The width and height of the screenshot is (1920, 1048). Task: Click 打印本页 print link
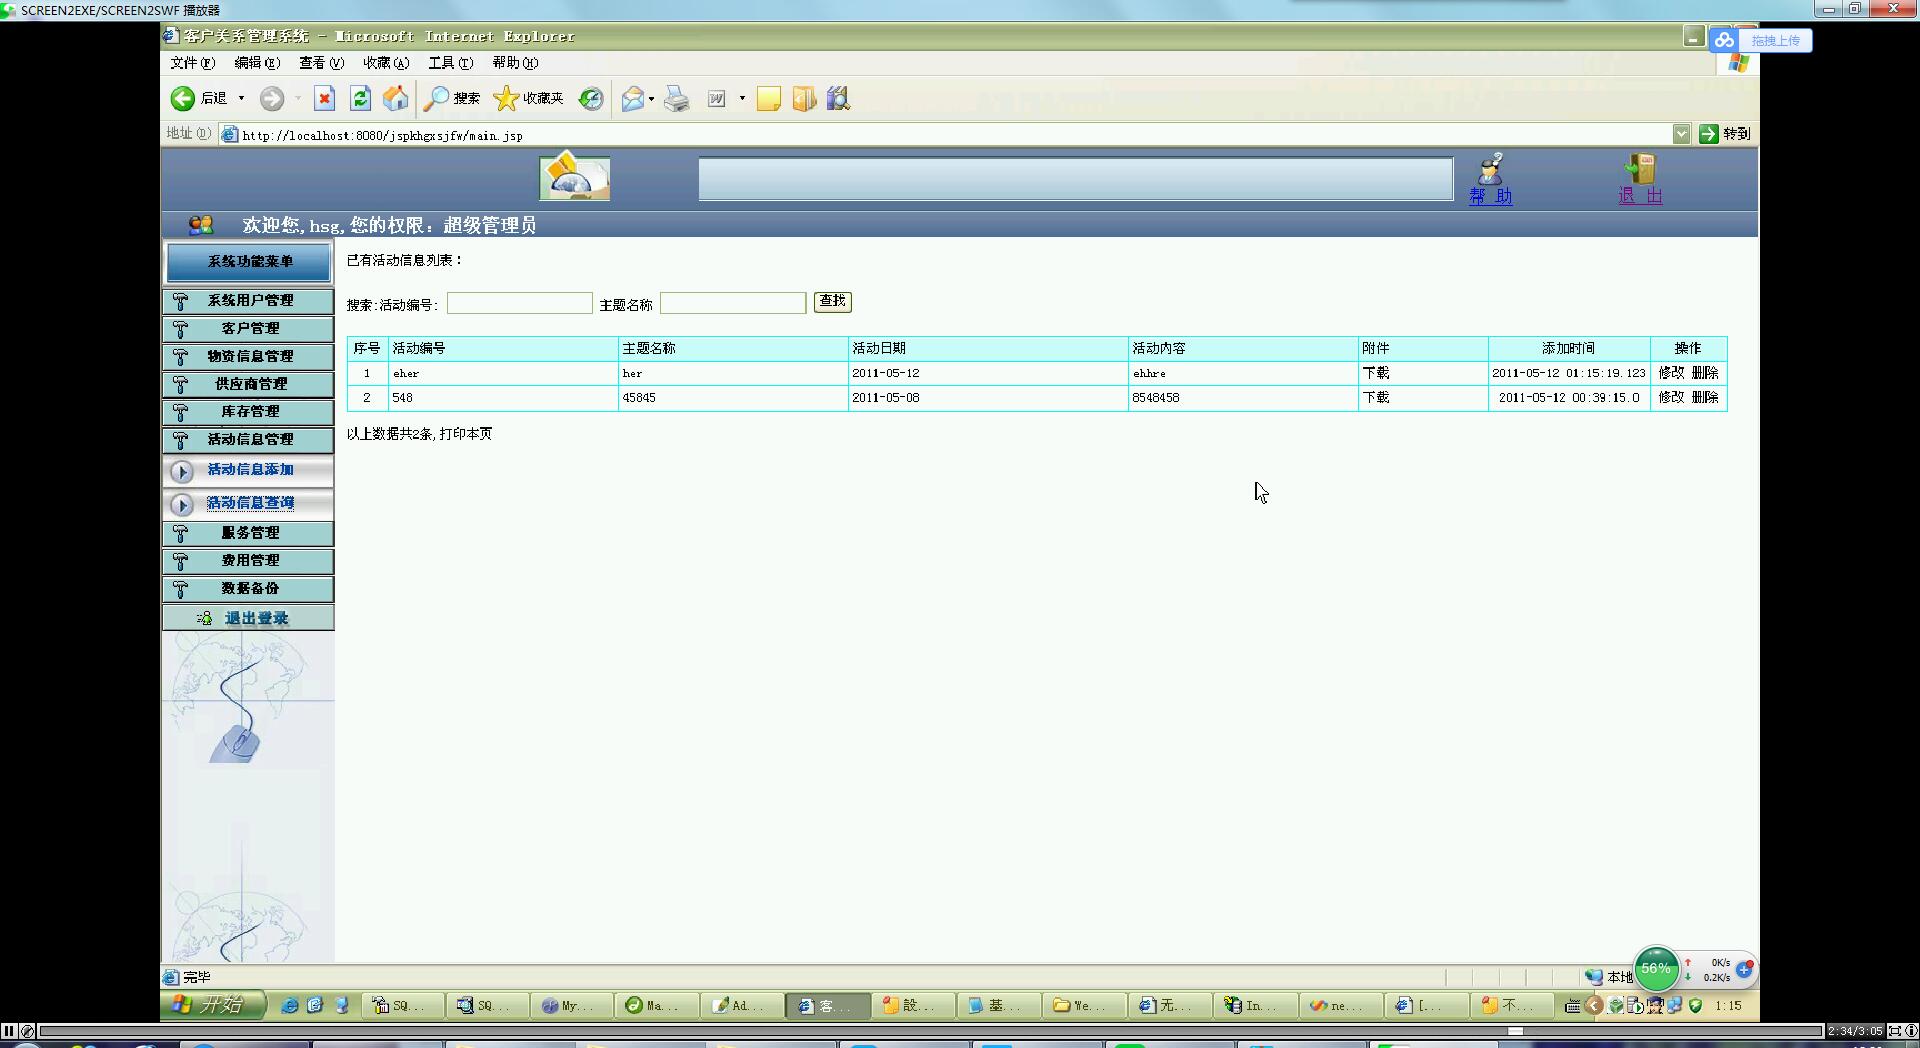click(x=466, y=434)
